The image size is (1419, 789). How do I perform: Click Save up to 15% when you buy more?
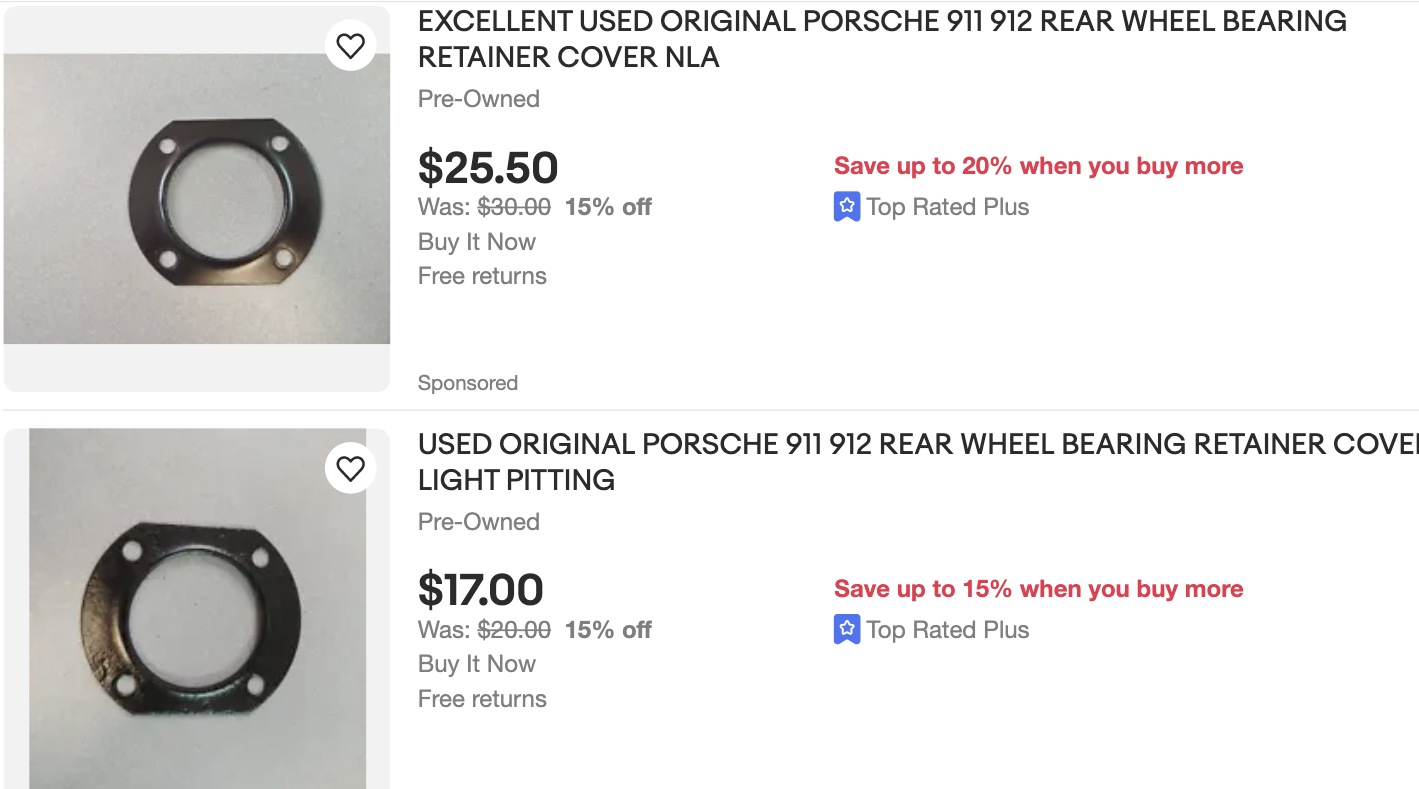pyautogui.click(x=1038, y=589)
